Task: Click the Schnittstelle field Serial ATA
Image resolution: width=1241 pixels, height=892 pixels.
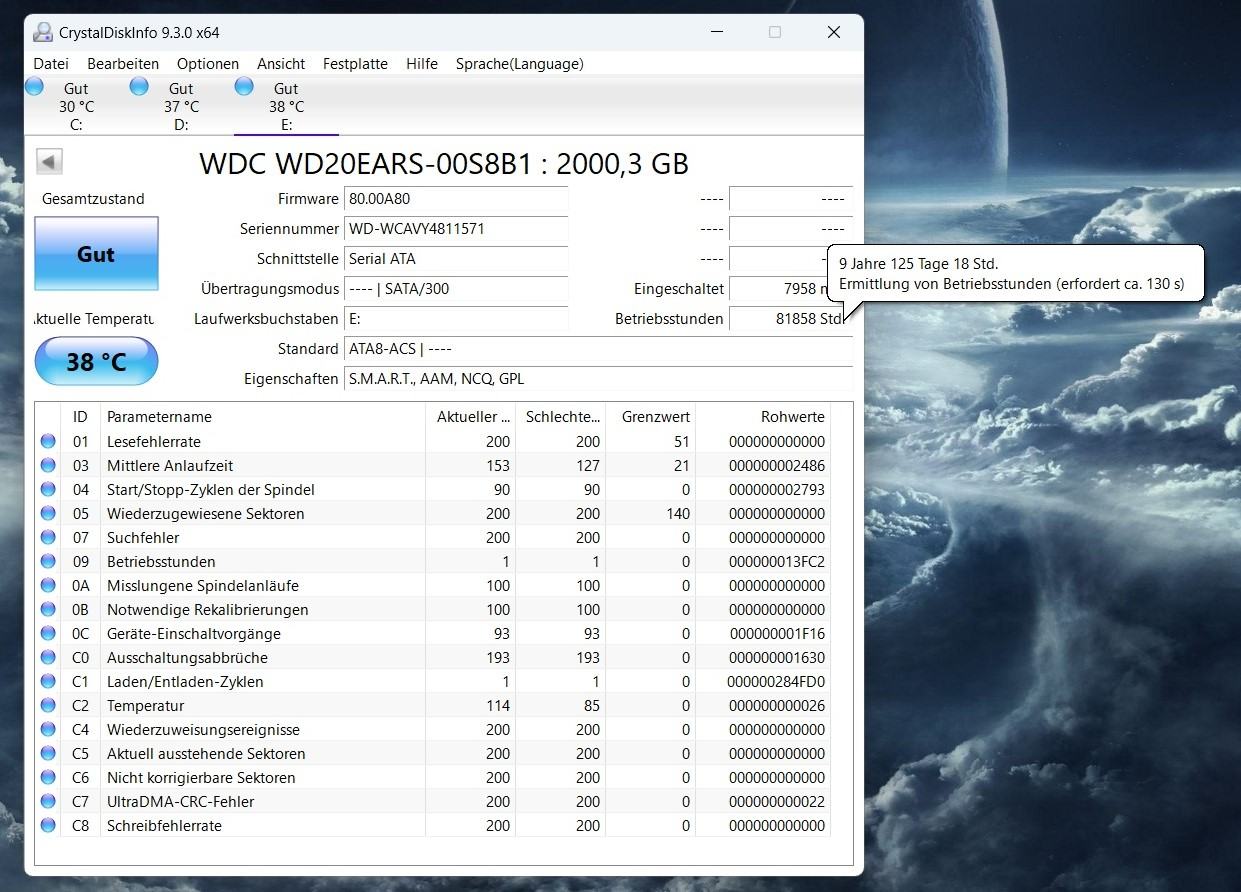Action: pos(456,259)
